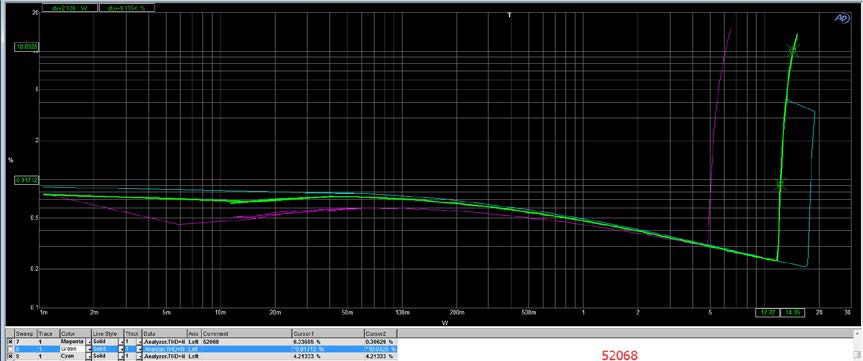Click the AP logo icon in graph corner

(x=840, y=18)
